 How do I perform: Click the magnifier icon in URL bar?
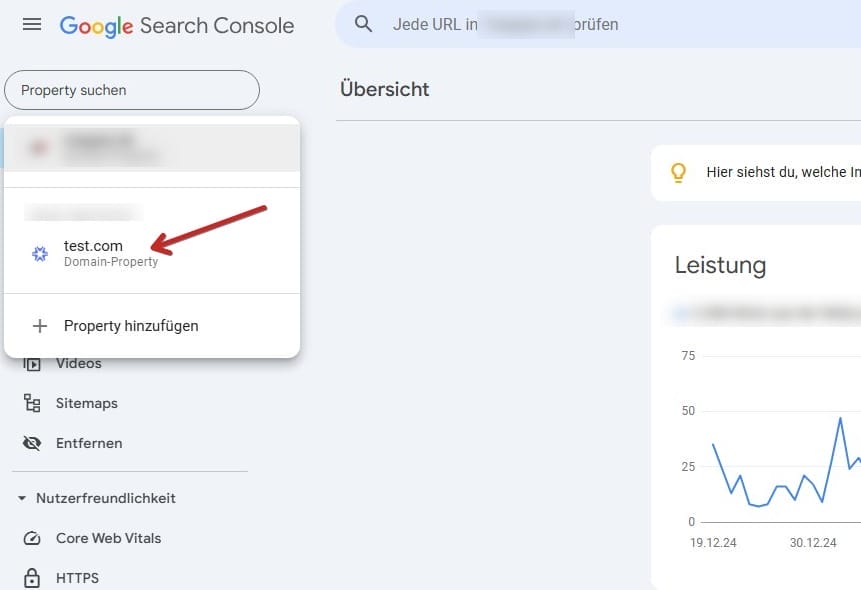pos(364,24)
